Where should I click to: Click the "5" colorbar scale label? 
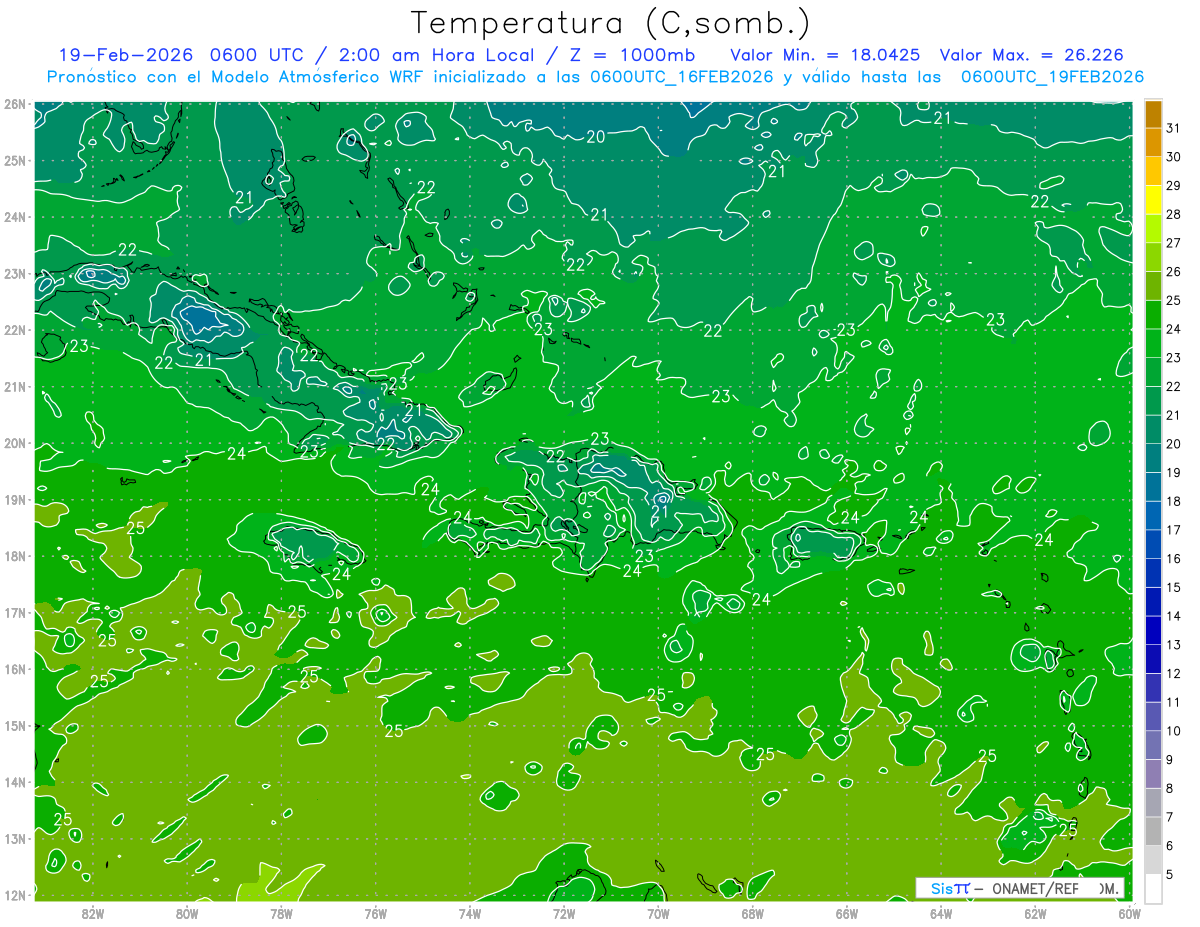click(1170, 874)
